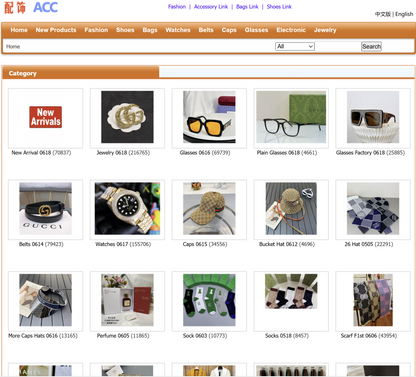
Task: Open the baseball cap thumbnail
Action: (x=209, y=209)
